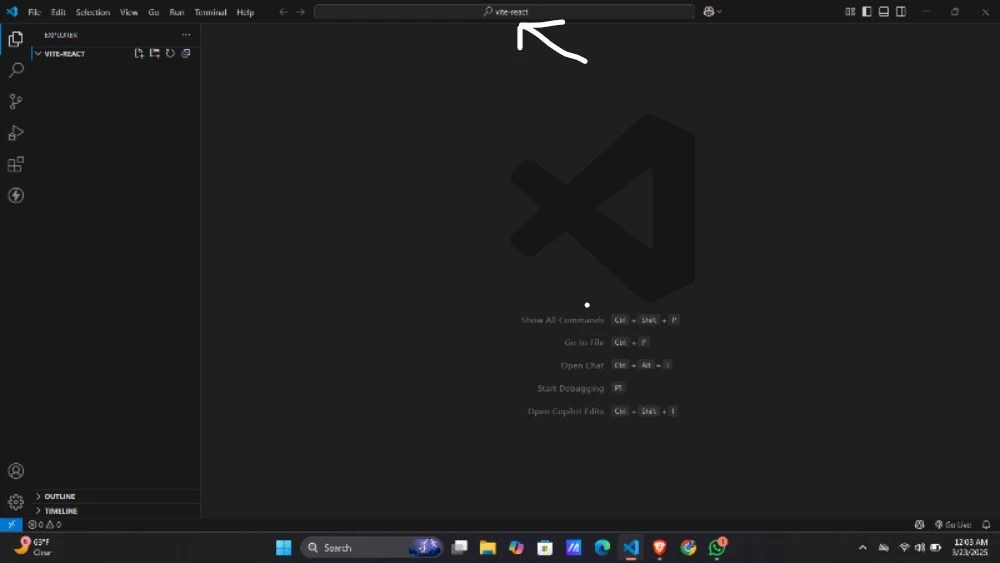Open the Terminal menu
The width and height of the screenshot is (1000, 563).
[210, 12]
